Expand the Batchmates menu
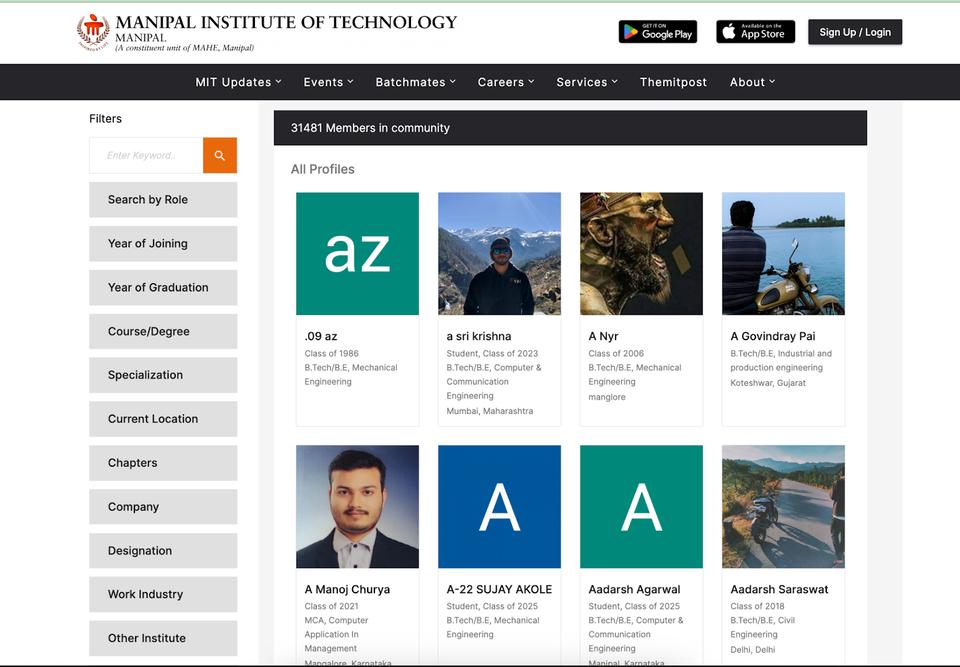The width and height of the screenshot is (960, 667). pos(416,82)
